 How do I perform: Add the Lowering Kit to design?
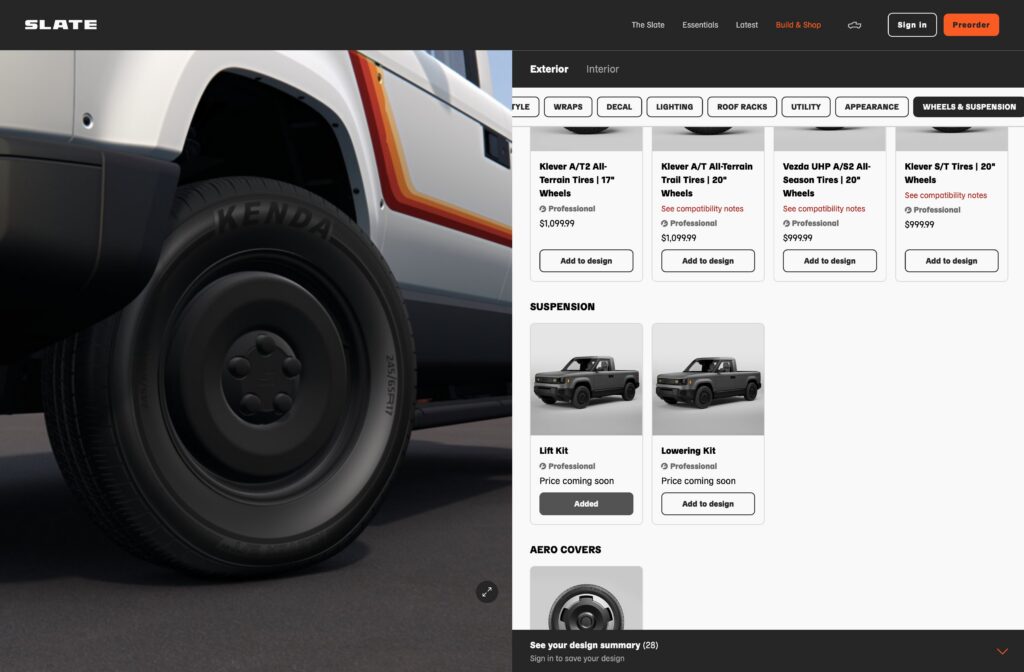(x=707, y=504)
